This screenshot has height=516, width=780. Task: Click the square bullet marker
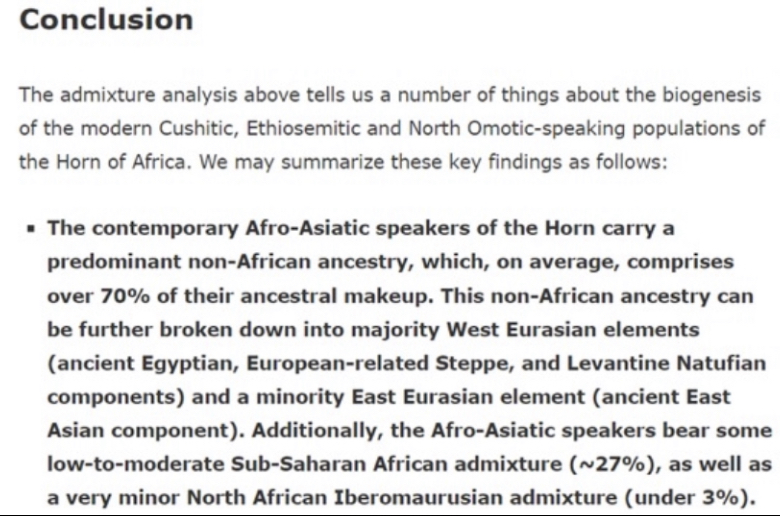click(32, 229)
